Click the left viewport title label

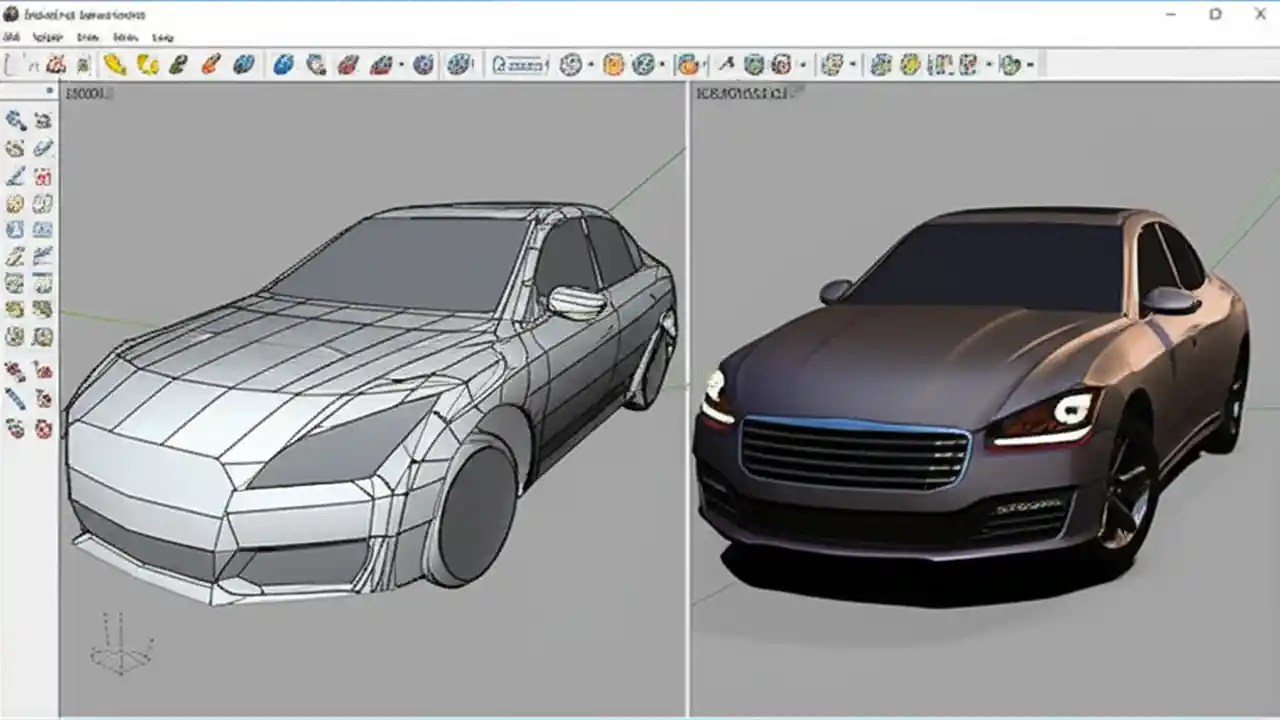(85, 92)
